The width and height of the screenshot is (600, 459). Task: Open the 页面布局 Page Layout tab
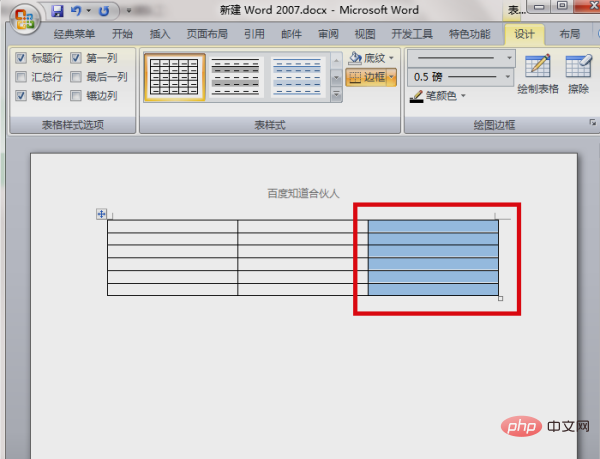tap(207, 33)
